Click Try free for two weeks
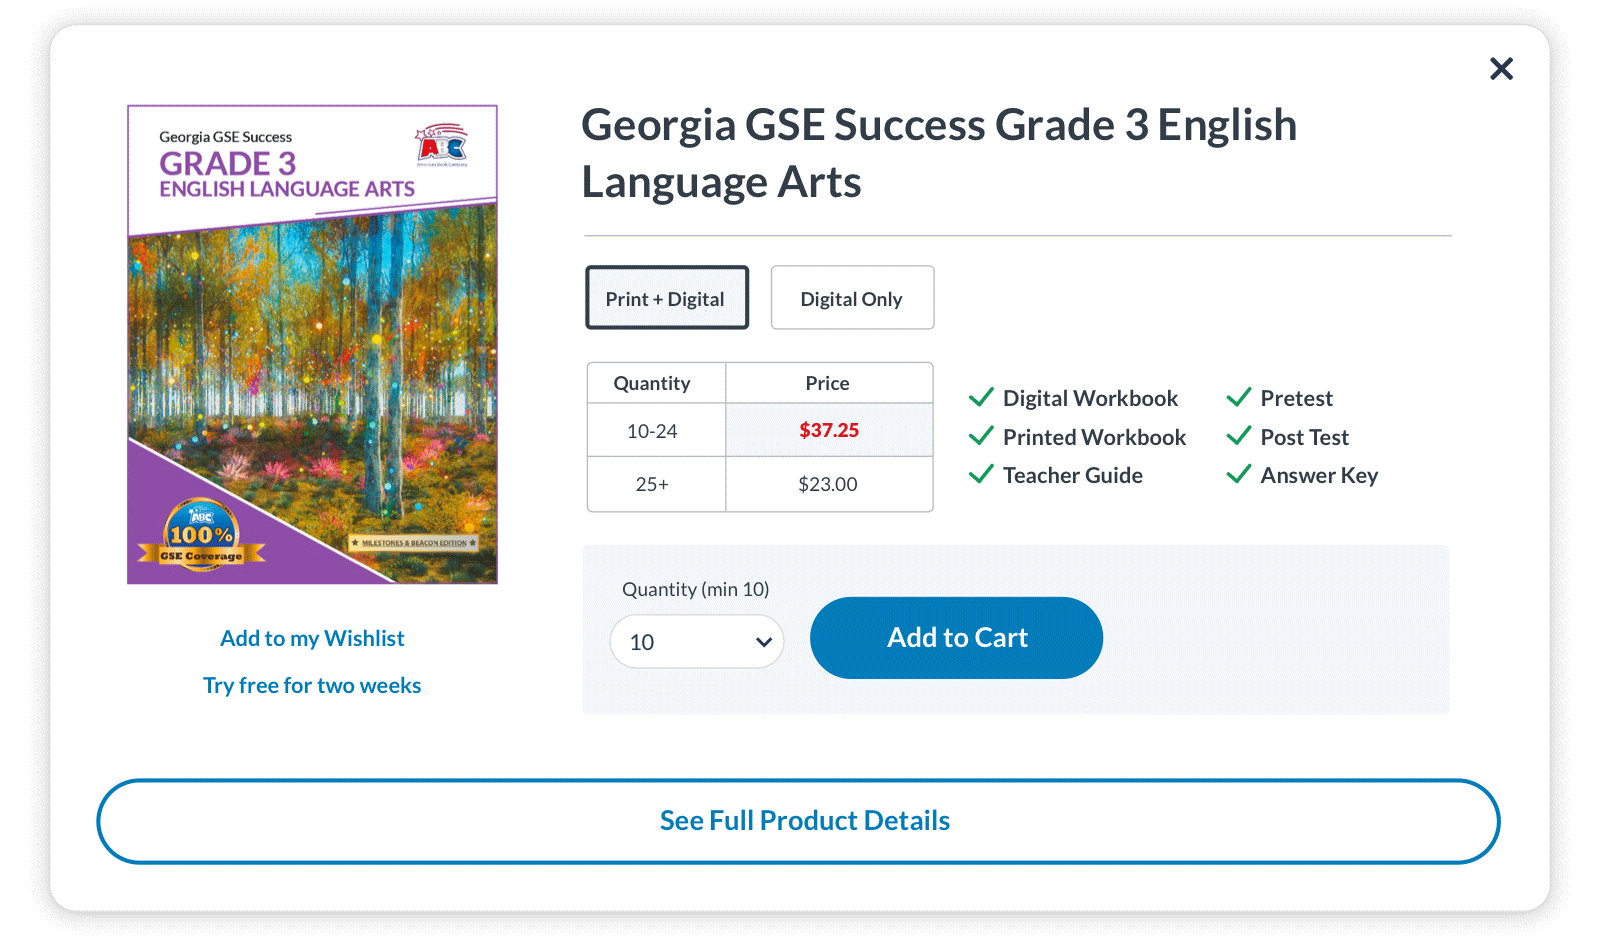 coord(312,685)
